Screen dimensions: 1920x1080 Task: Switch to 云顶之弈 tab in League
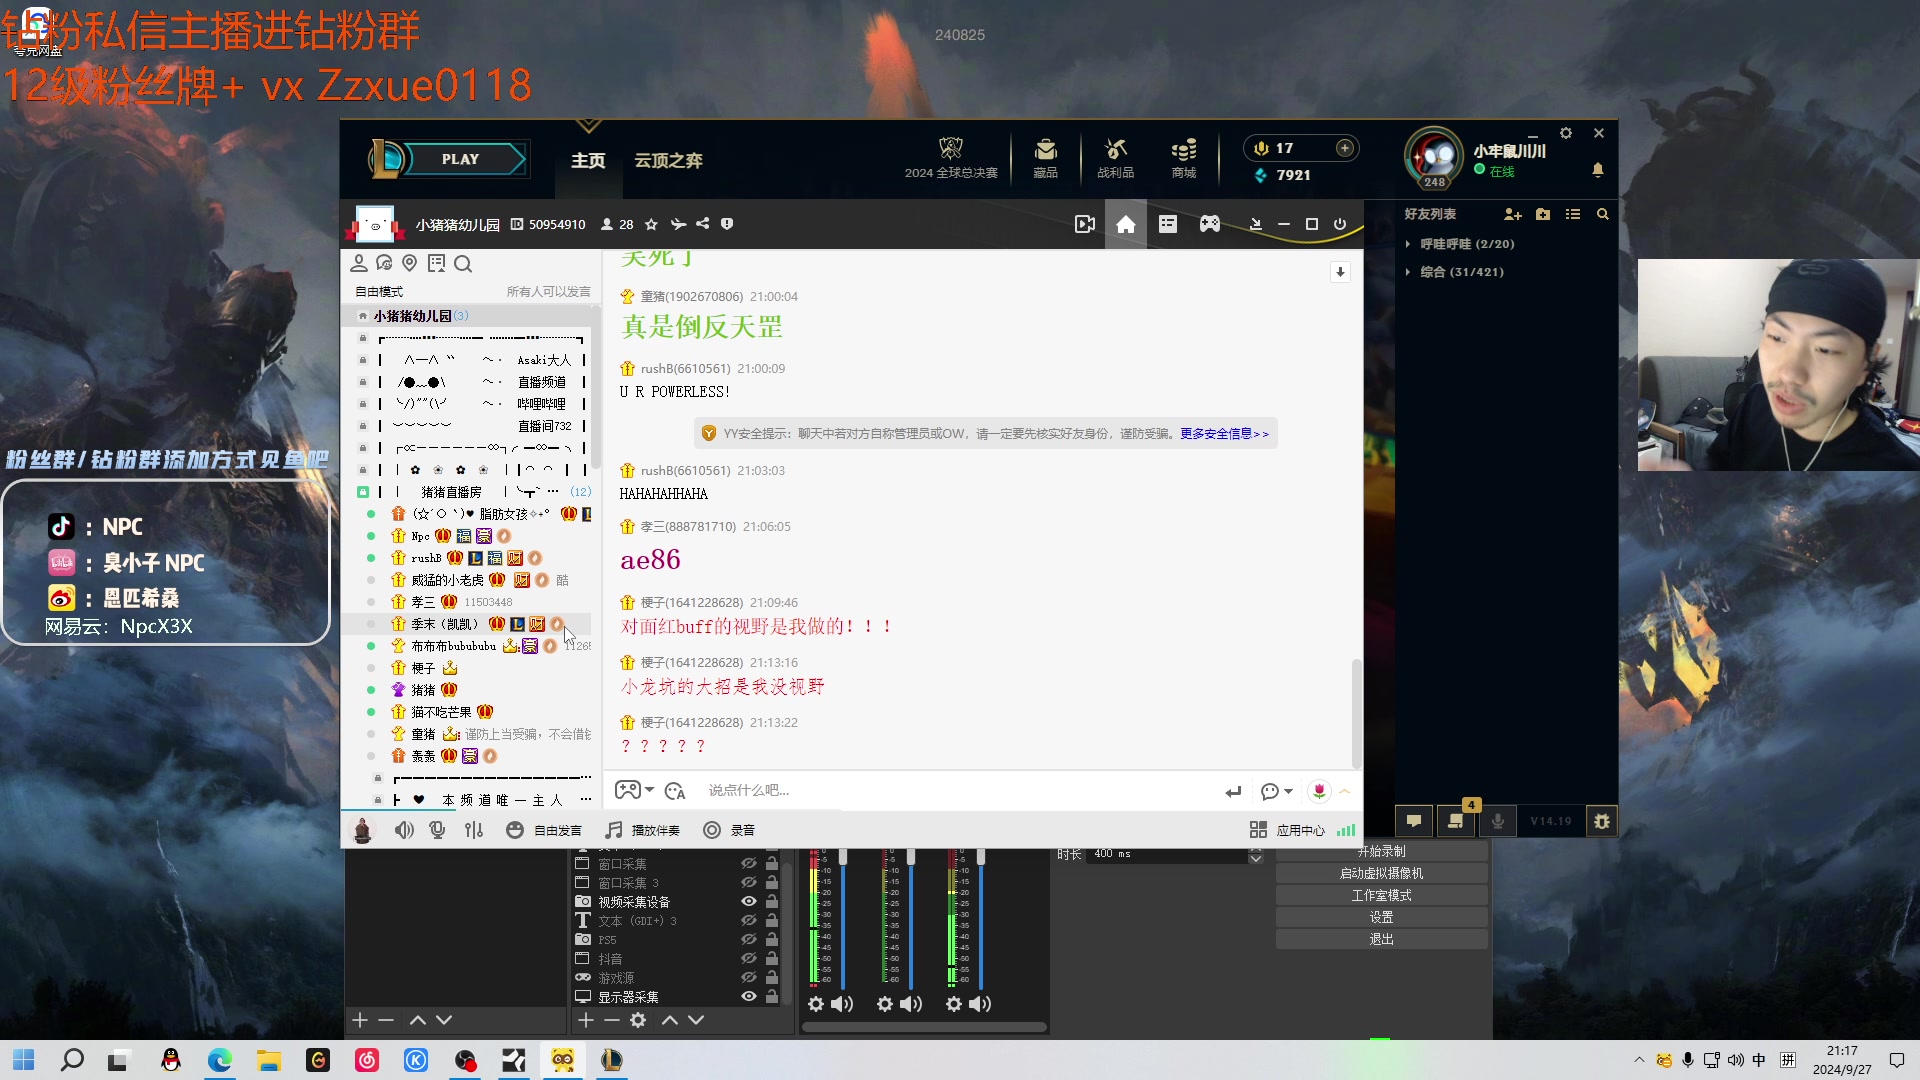[x=668, y=160]
